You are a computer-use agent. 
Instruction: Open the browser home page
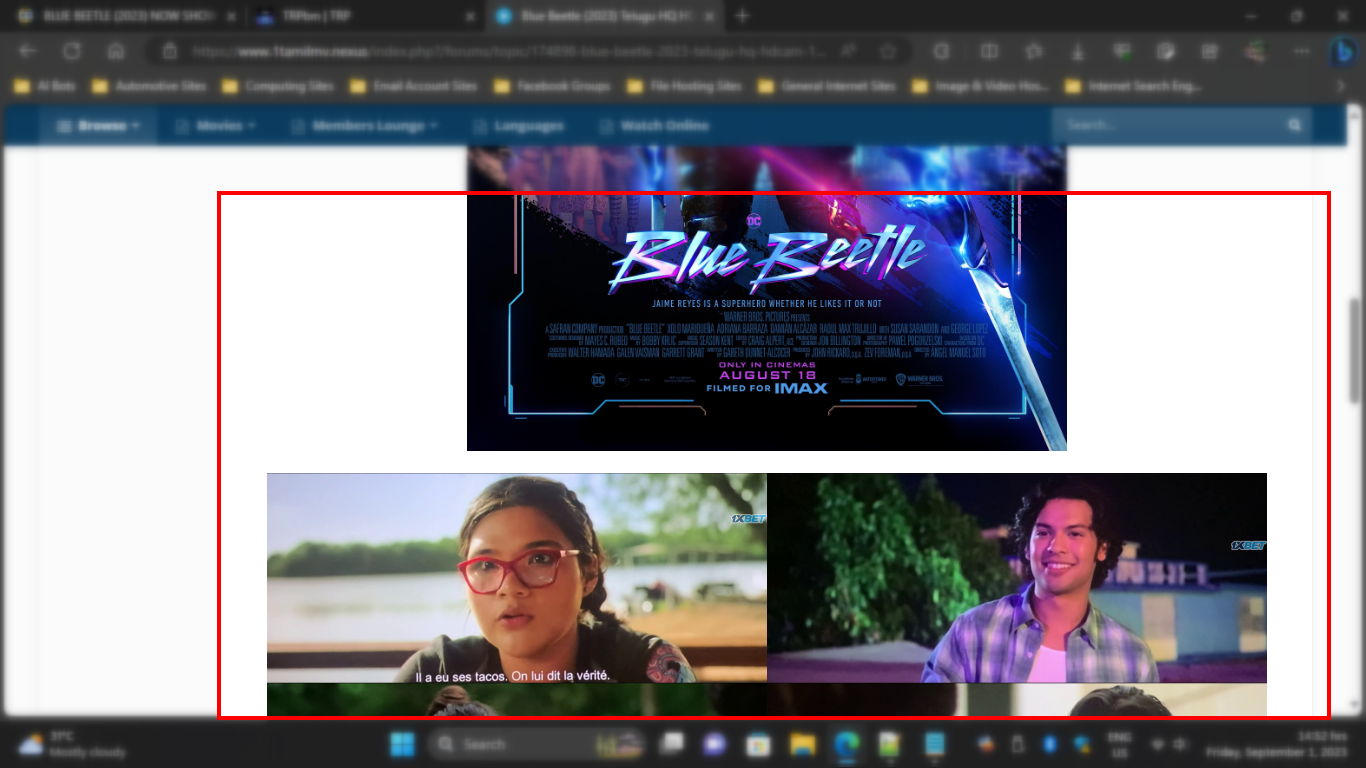tap(116, 51)
